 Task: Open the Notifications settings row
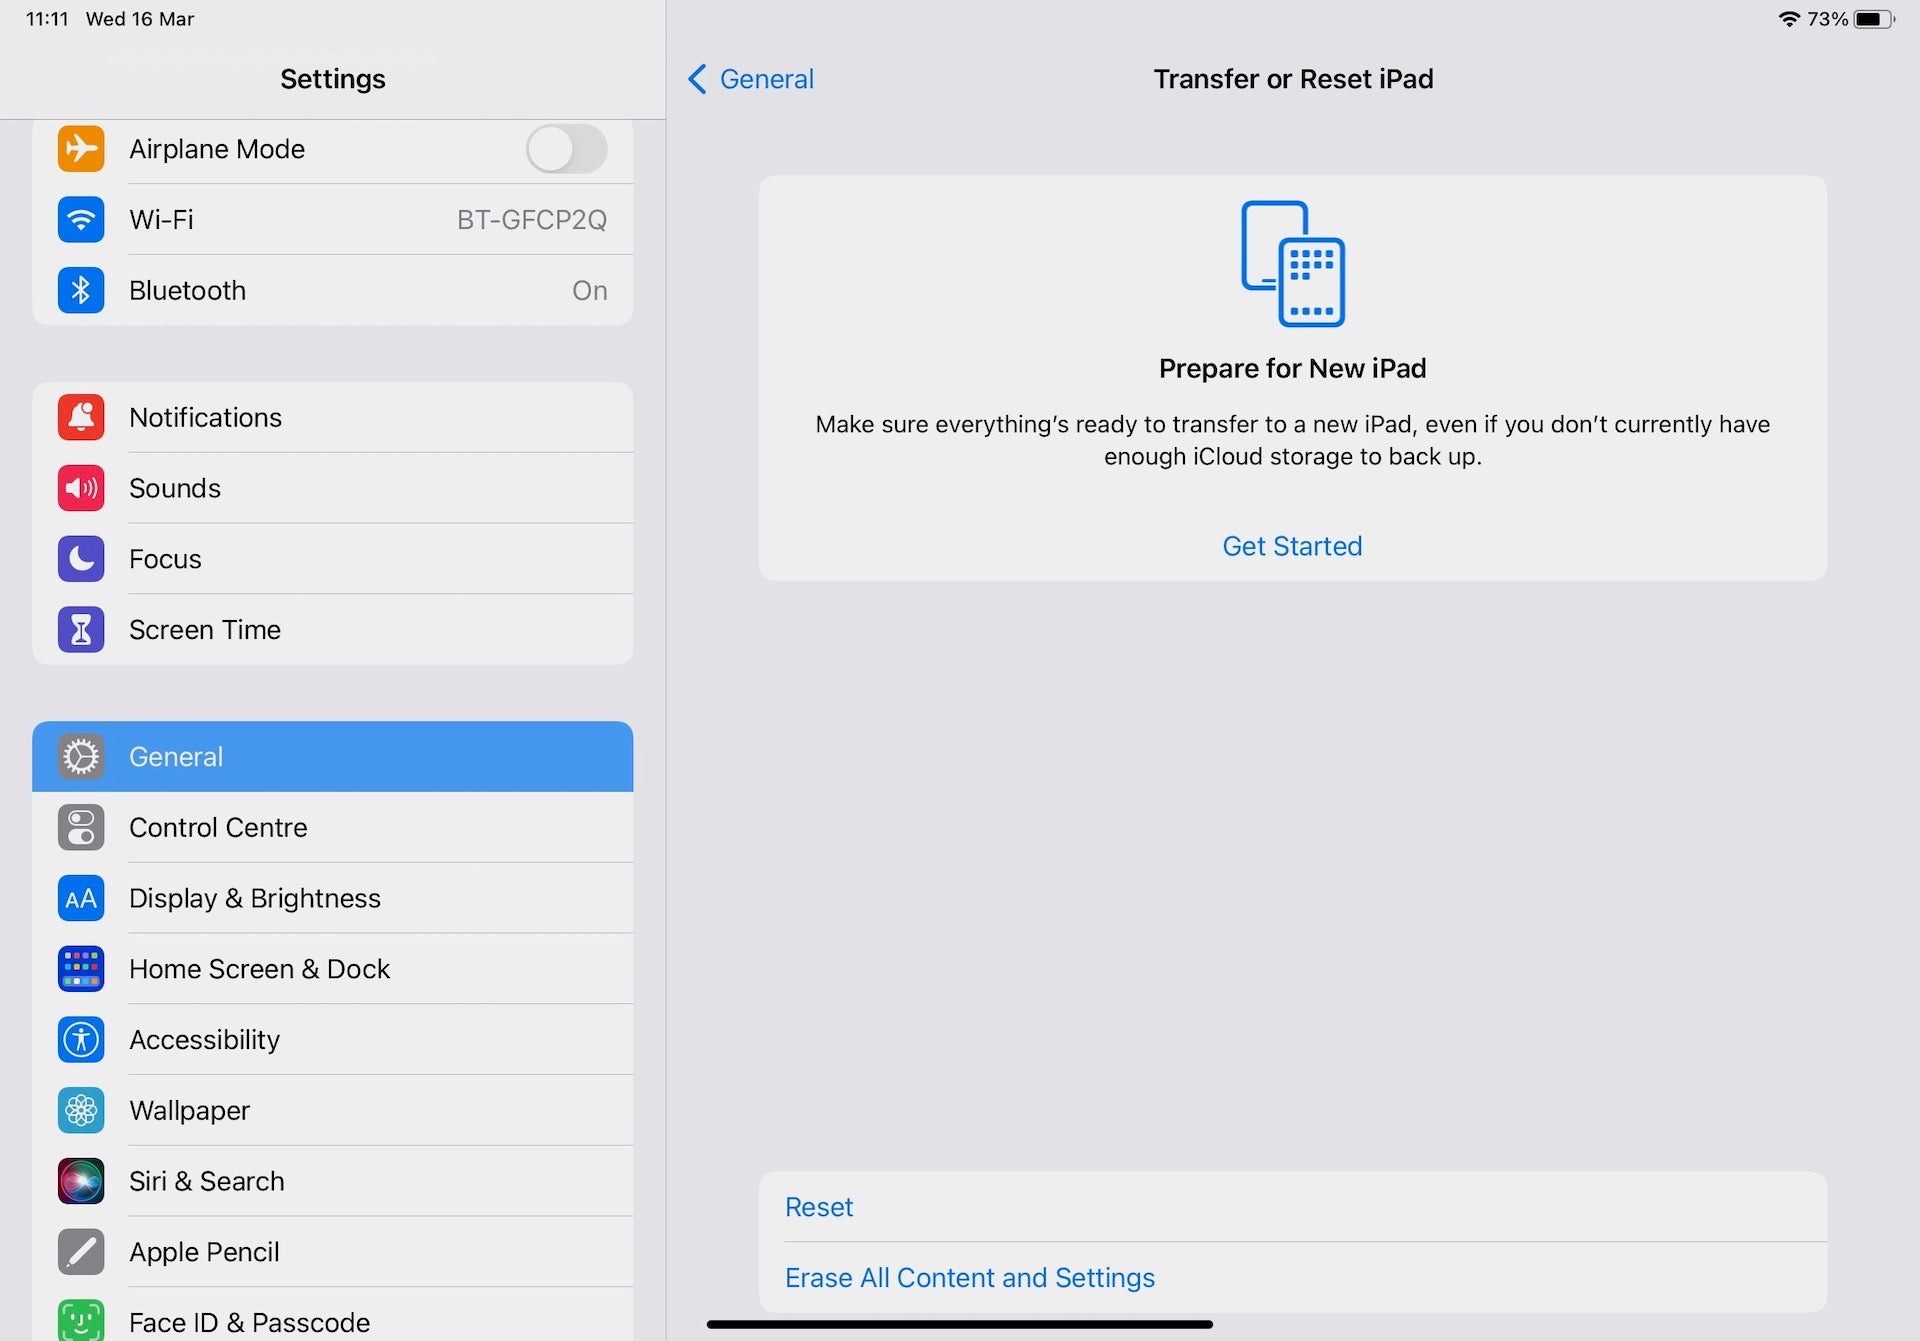(333, 418)
